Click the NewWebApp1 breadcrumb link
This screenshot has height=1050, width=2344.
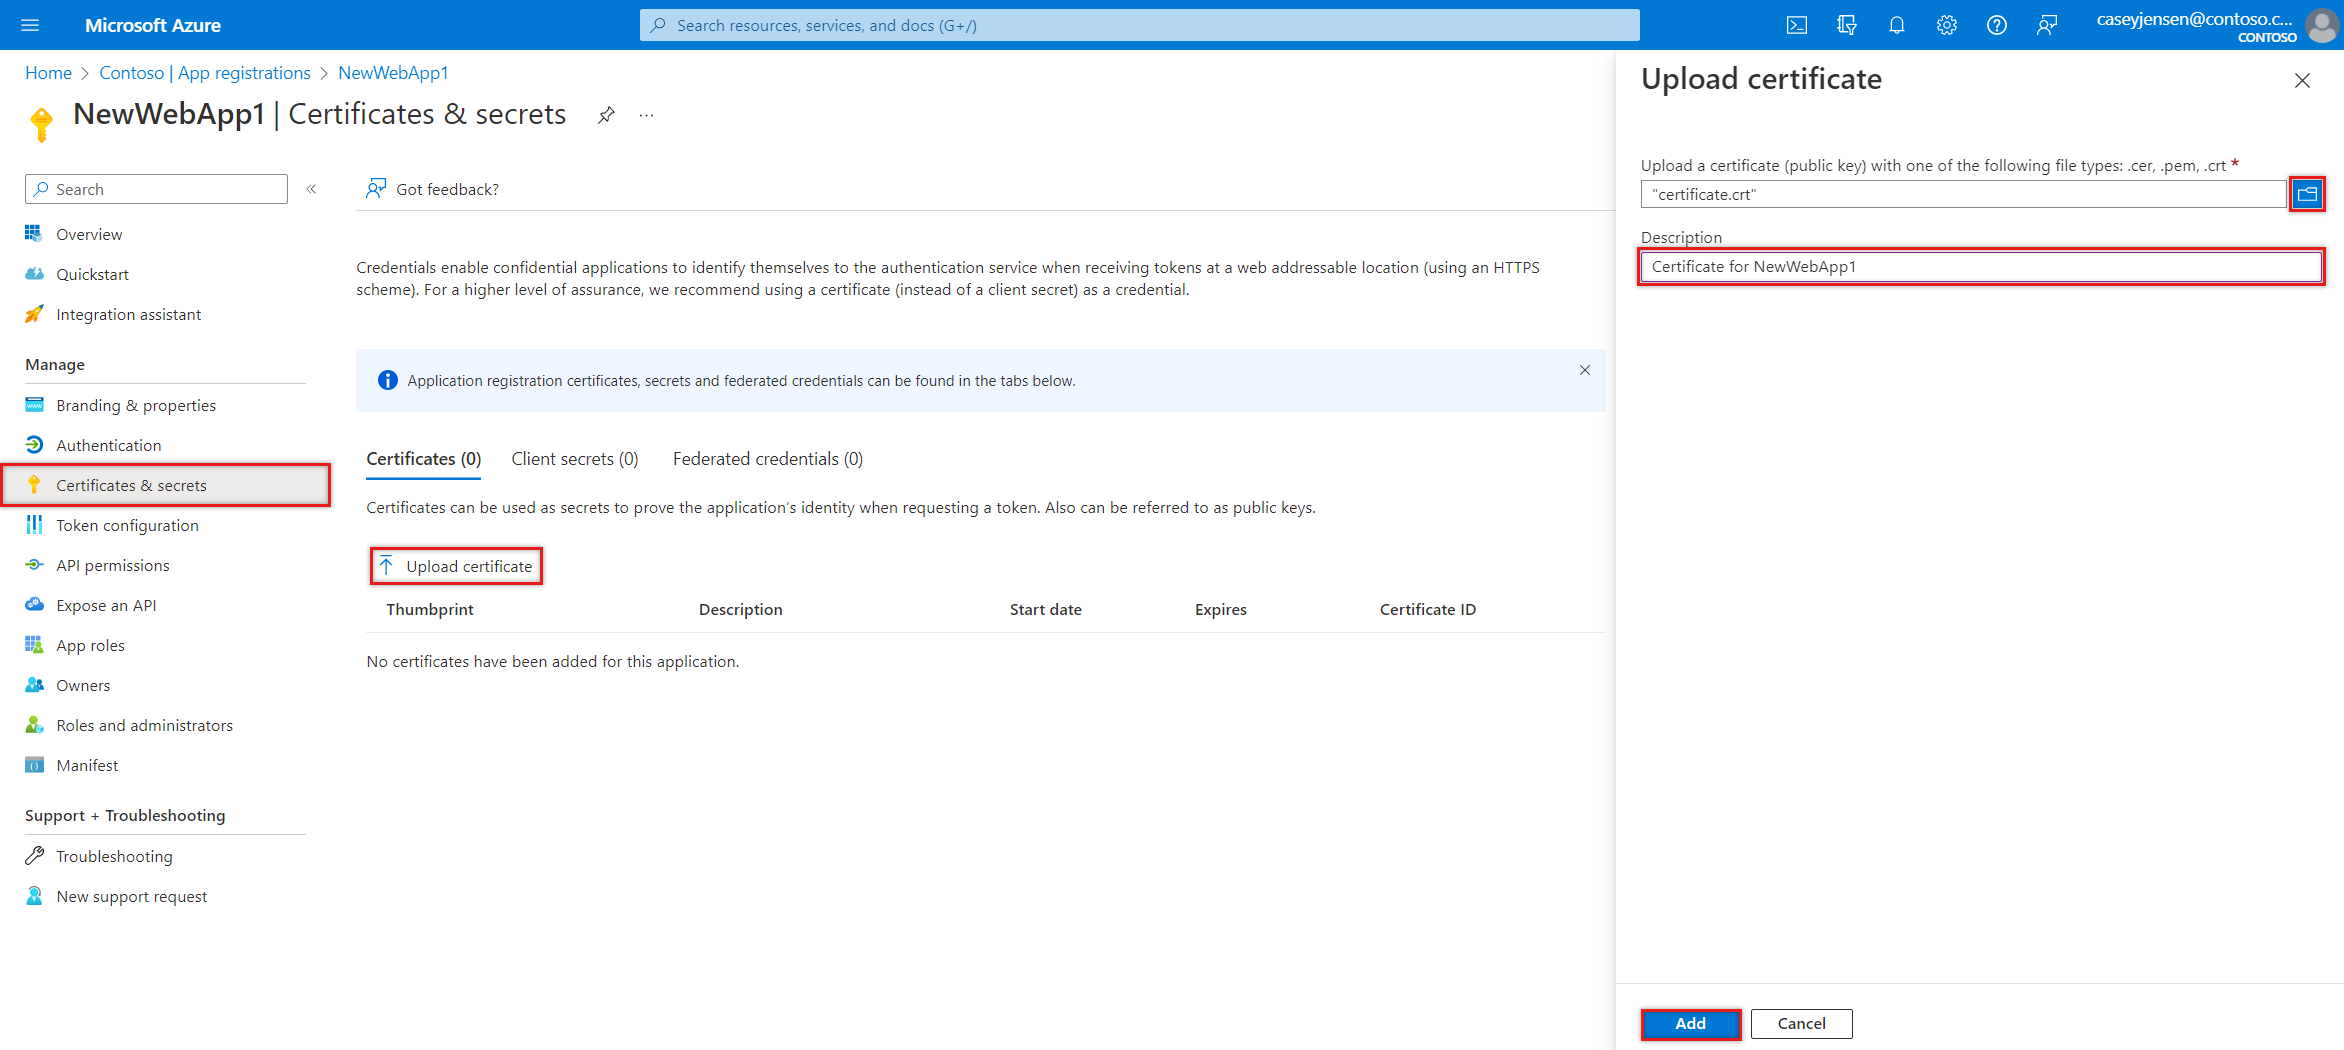click(x=393, y=73)
